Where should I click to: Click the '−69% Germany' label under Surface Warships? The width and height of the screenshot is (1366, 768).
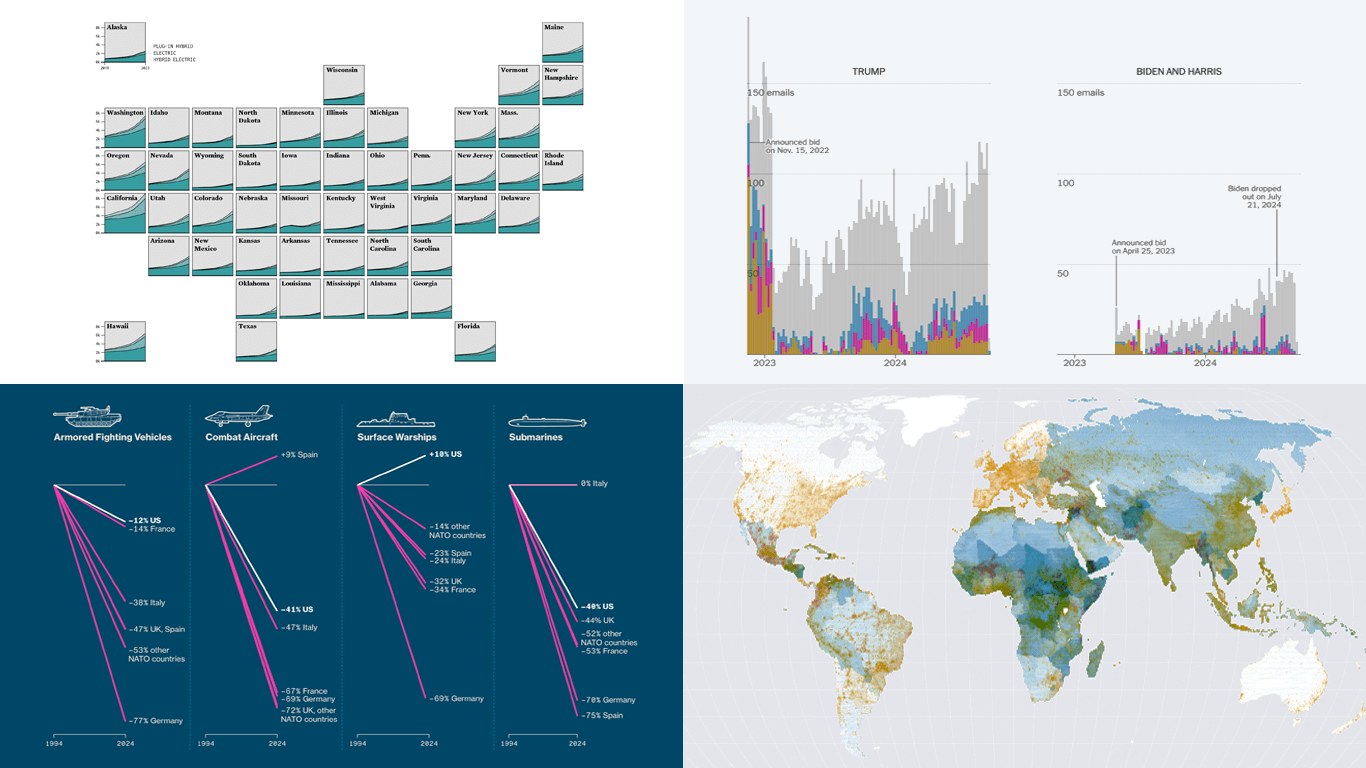pyautogui.click(x=457, y=699)
